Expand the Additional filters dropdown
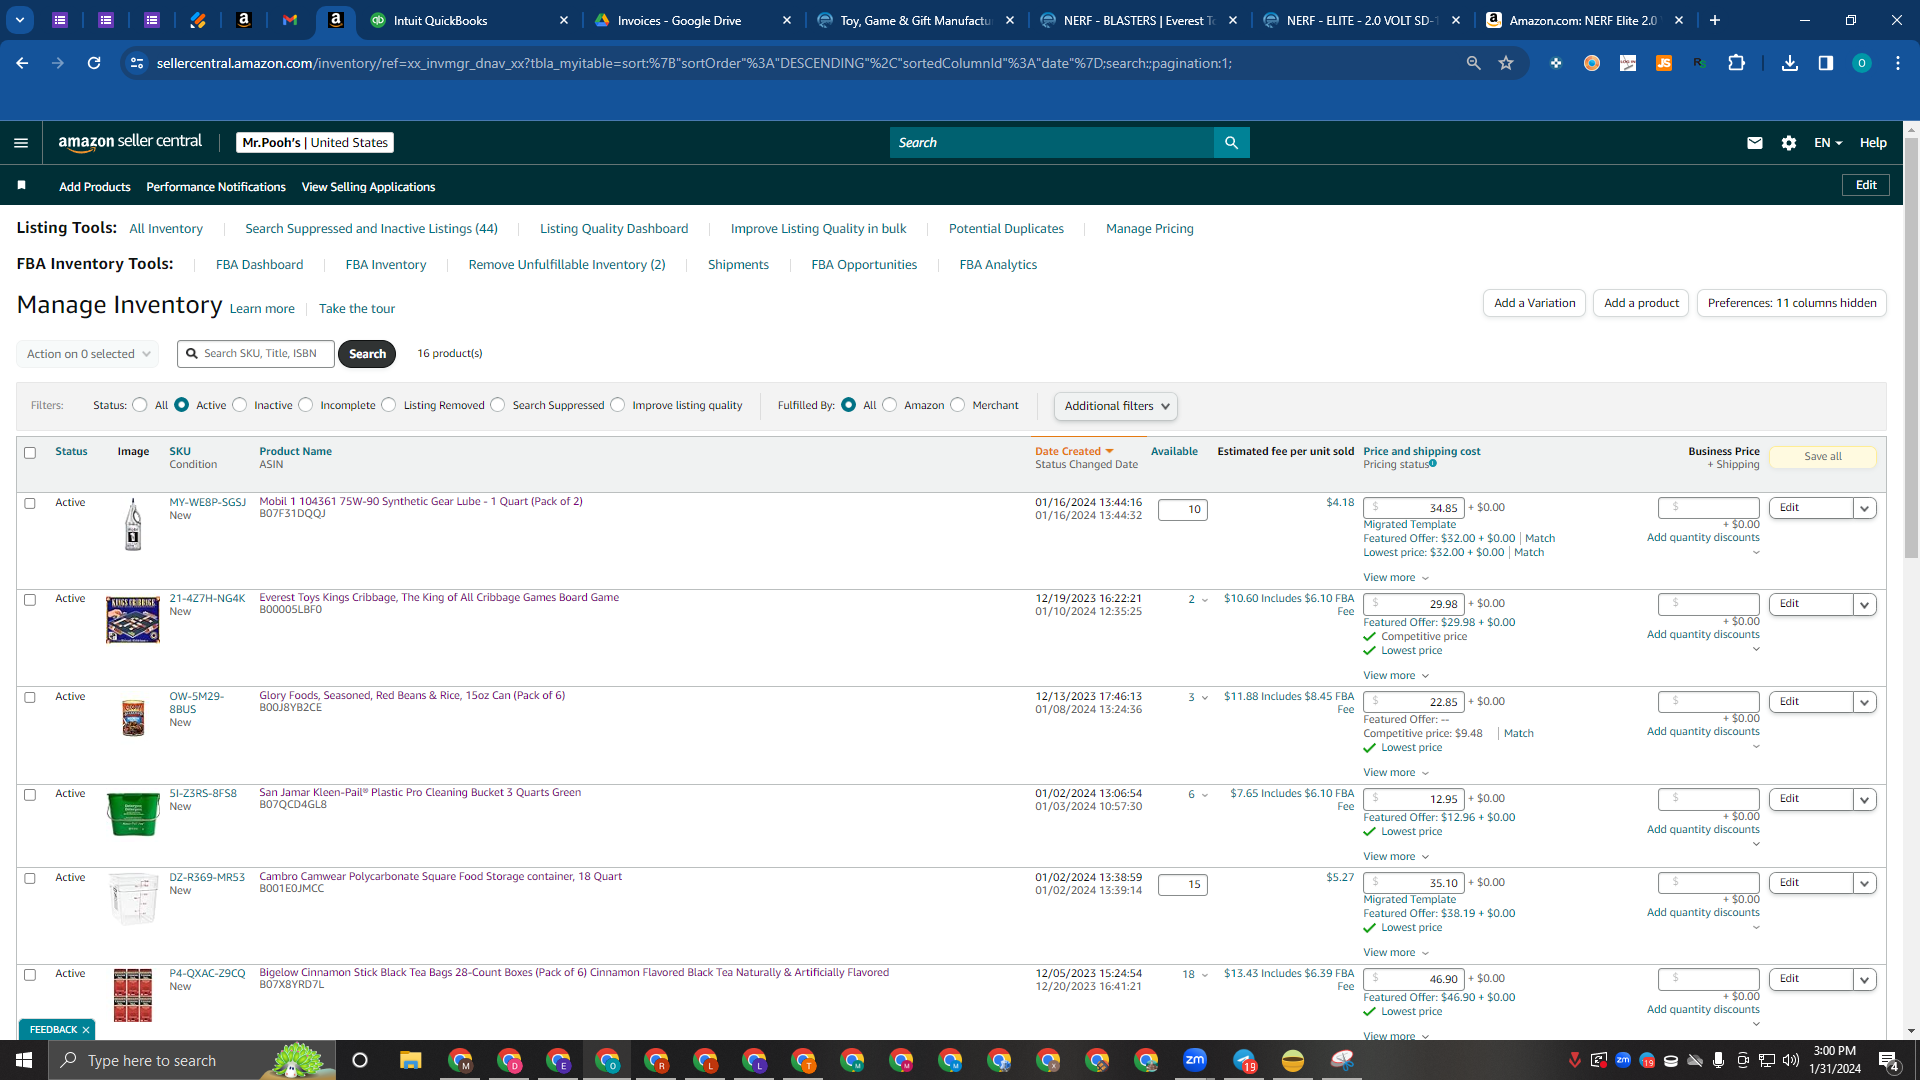This screenshot has width=1920, height=1080. [1115, 406]
